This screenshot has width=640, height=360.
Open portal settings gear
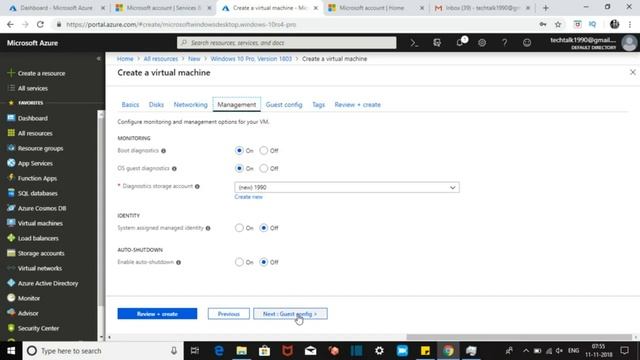(482, 43)
